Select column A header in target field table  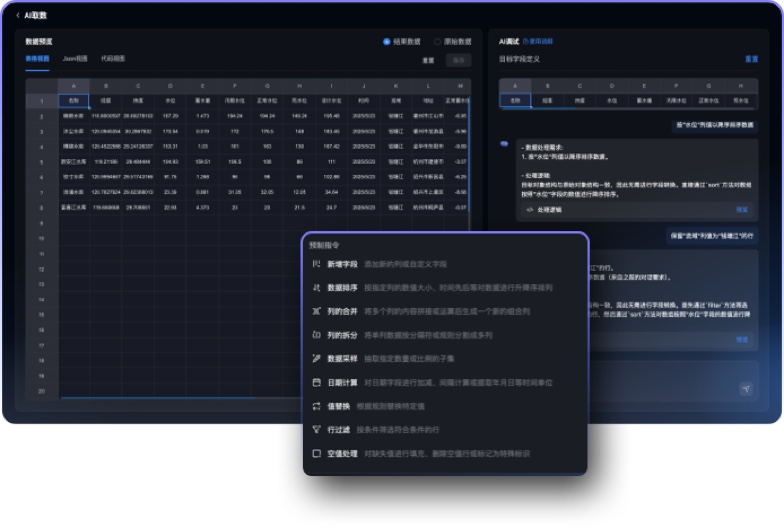515,86
